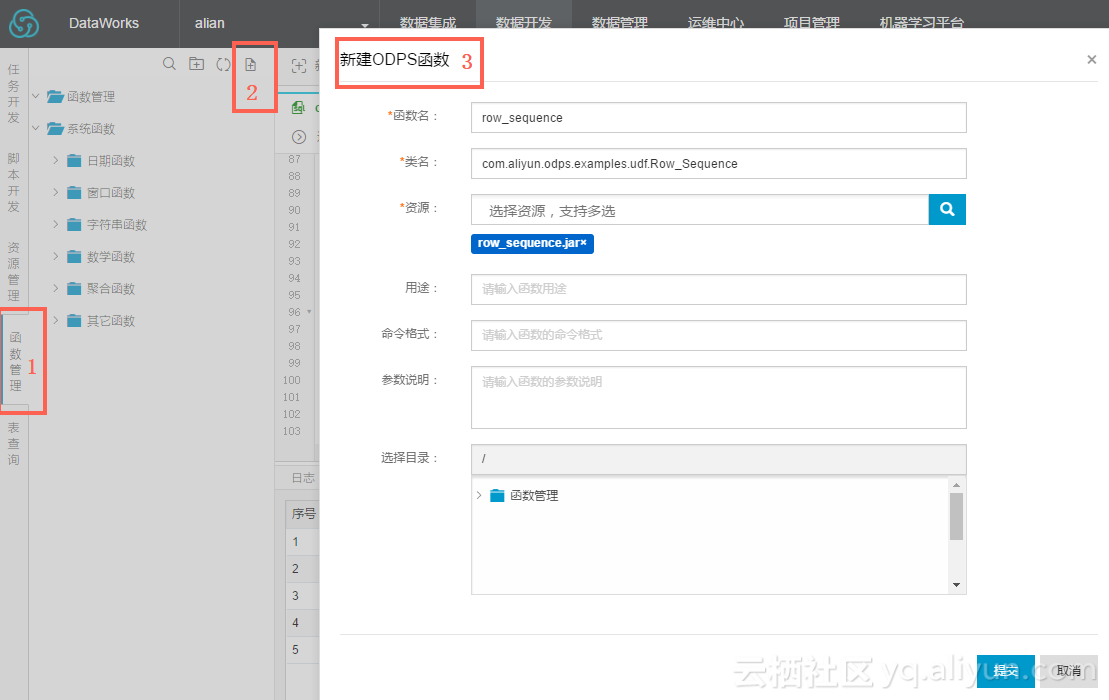The width and height of the screenshot is (1109, 700).
Task: Click the run circle icon in editor toolbar
Action: click(299, 137)
